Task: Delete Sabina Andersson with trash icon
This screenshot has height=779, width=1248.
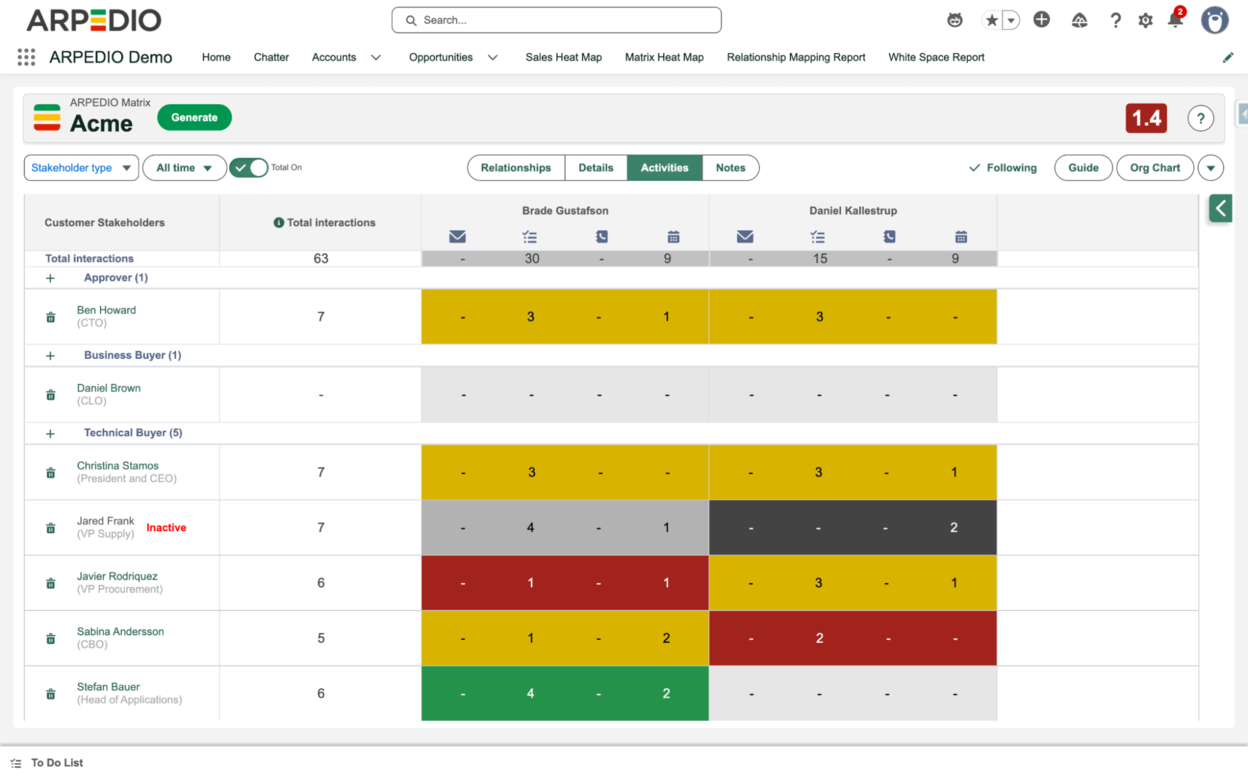Action: tap(51, 638)
